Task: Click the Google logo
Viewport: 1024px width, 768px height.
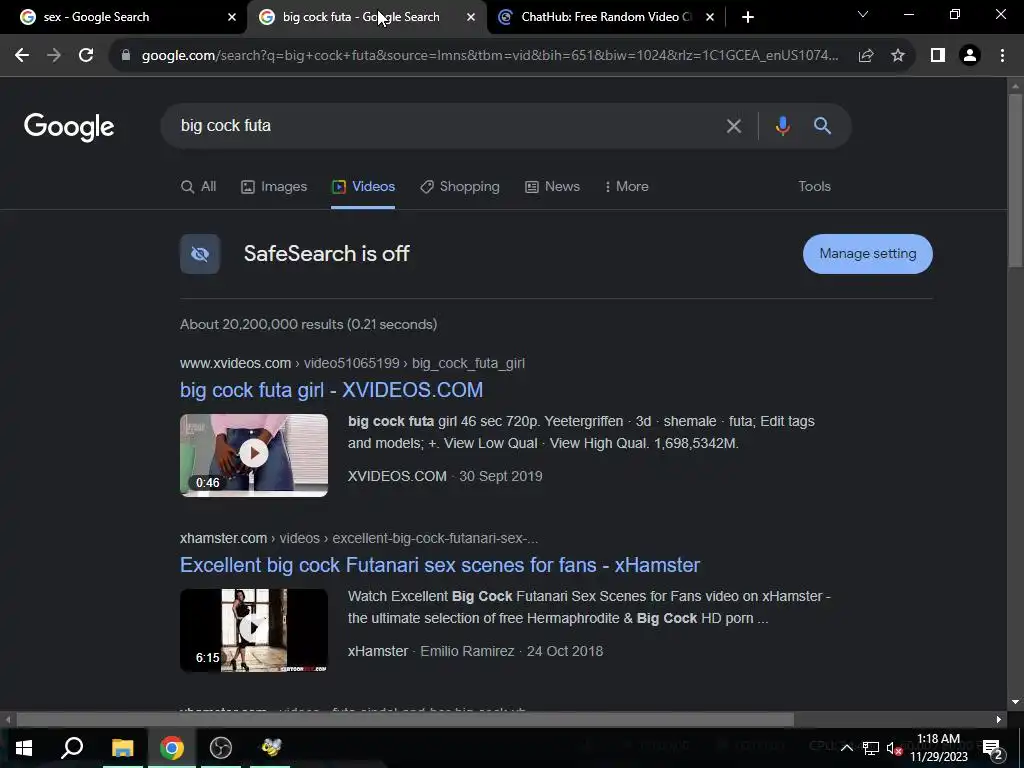Action: tap(69, 127)
